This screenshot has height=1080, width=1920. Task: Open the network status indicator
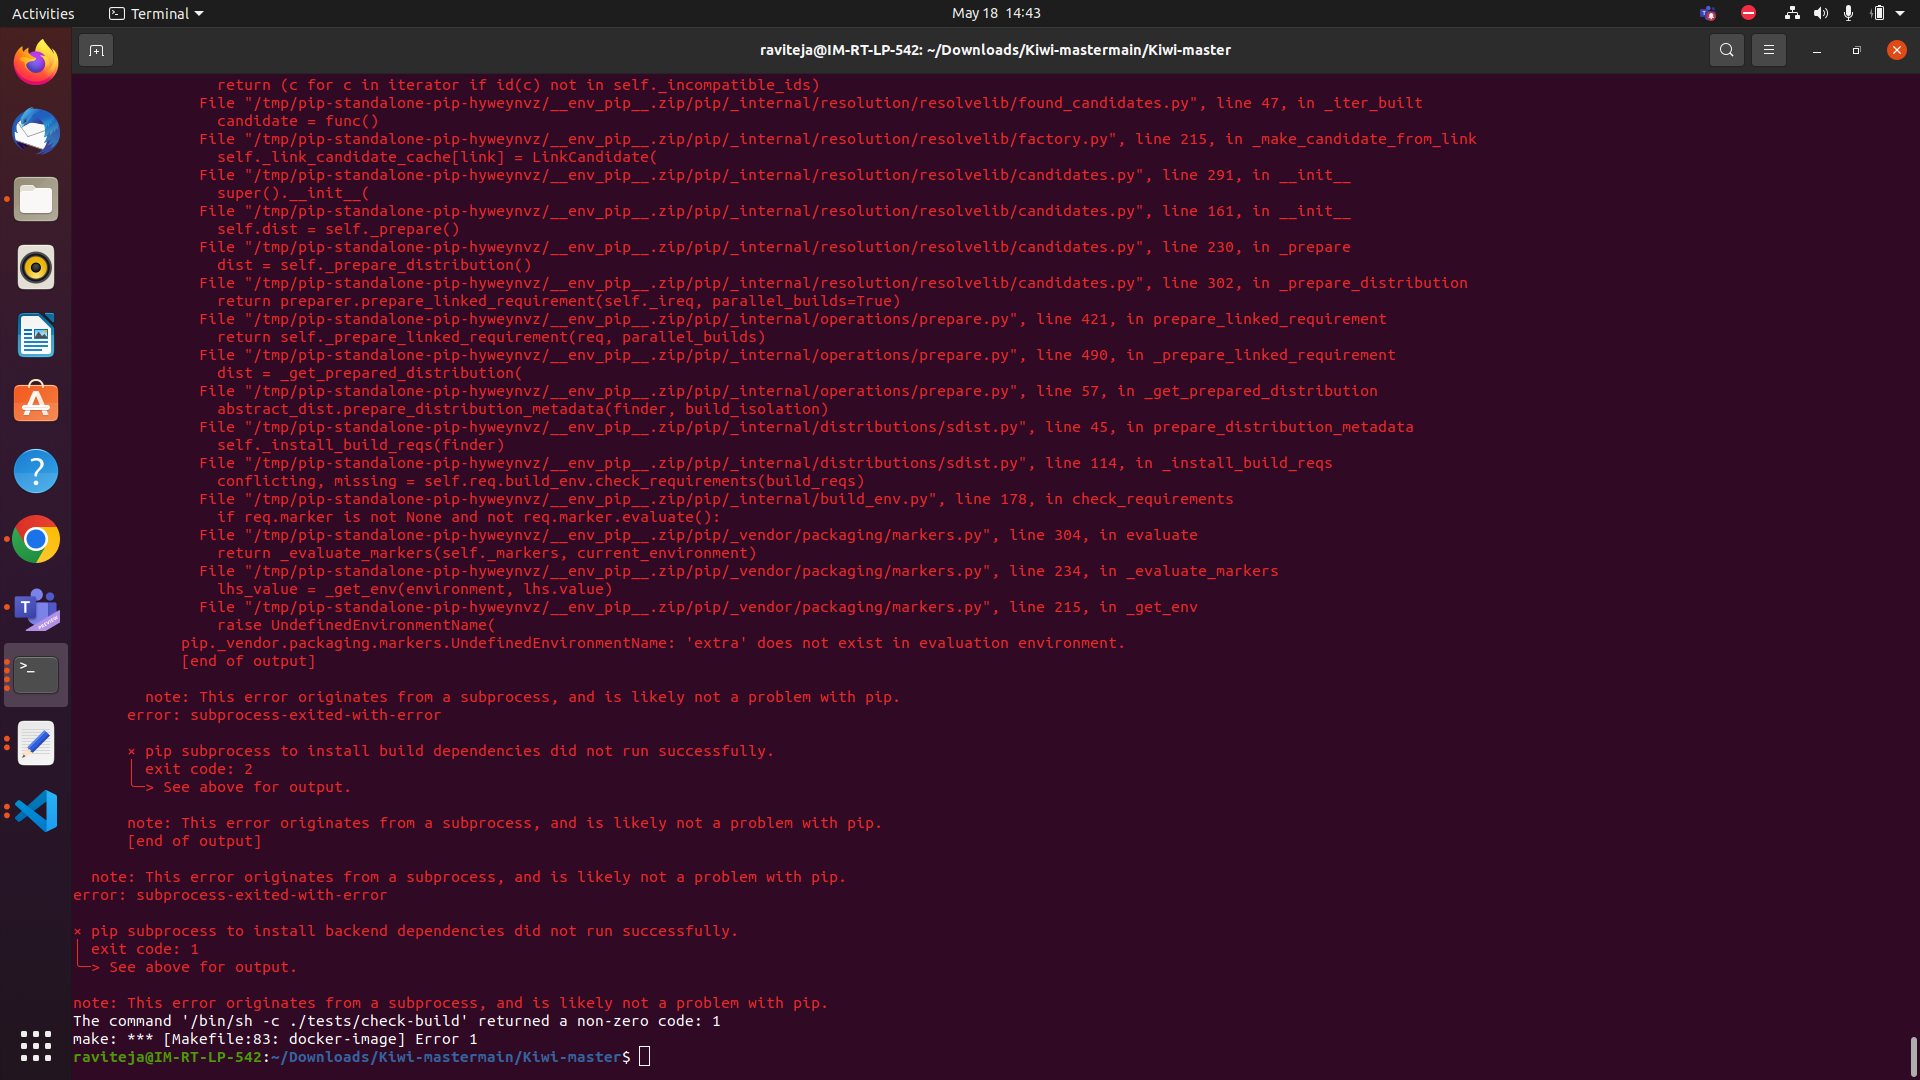coord(1792,13)
